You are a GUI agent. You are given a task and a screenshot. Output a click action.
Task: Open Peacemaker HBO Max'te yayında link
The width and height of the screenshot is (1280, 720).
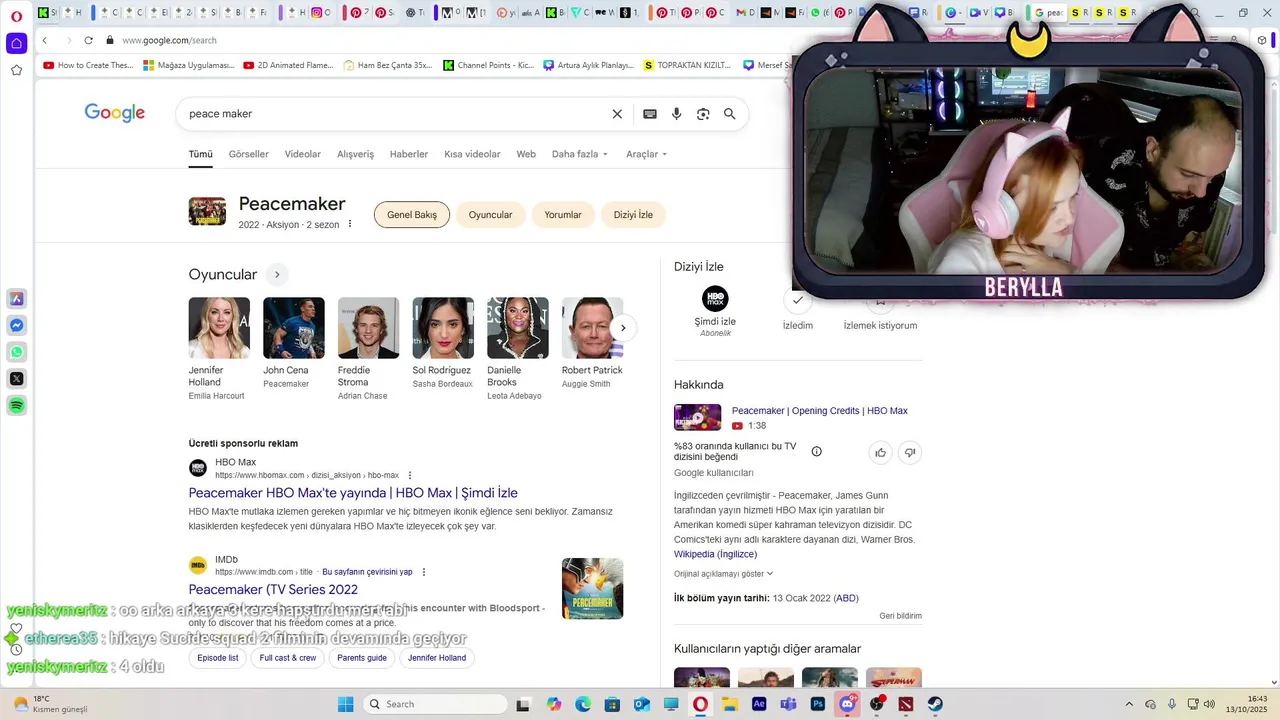pos(353,493)
